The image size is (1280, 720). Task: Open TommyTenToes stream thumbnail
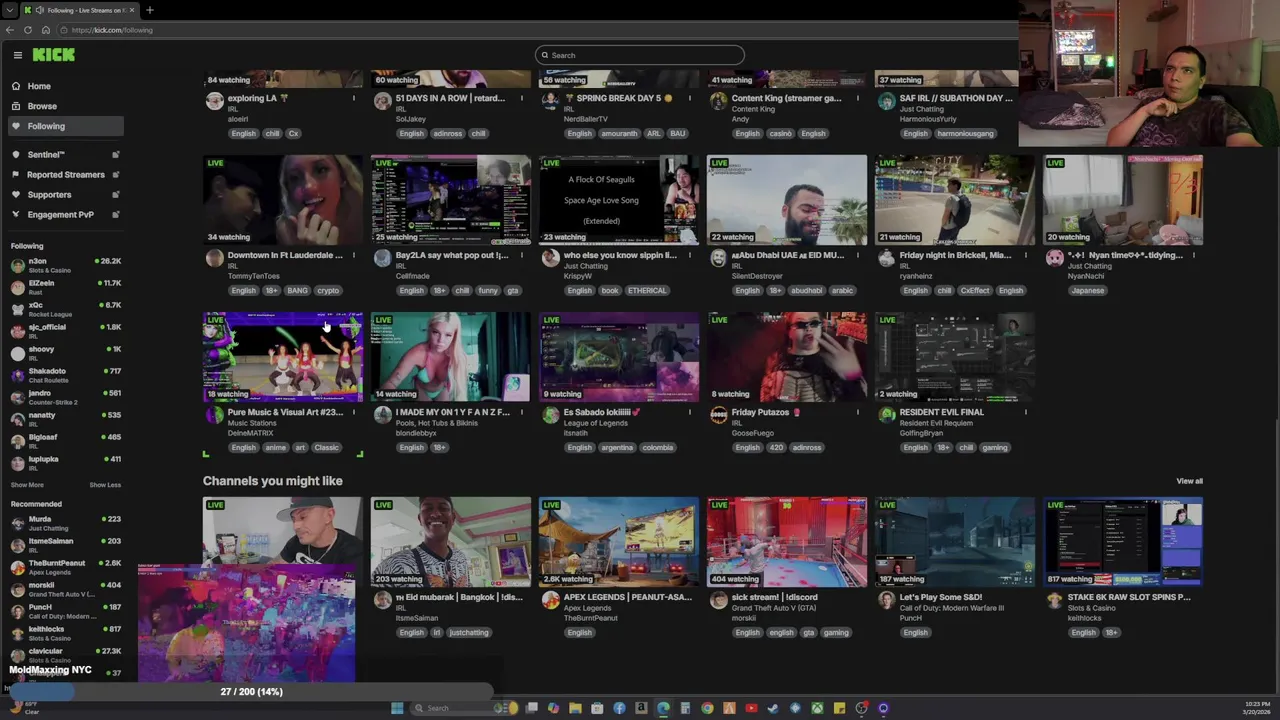pyautogui.click(x=283, y=200)
